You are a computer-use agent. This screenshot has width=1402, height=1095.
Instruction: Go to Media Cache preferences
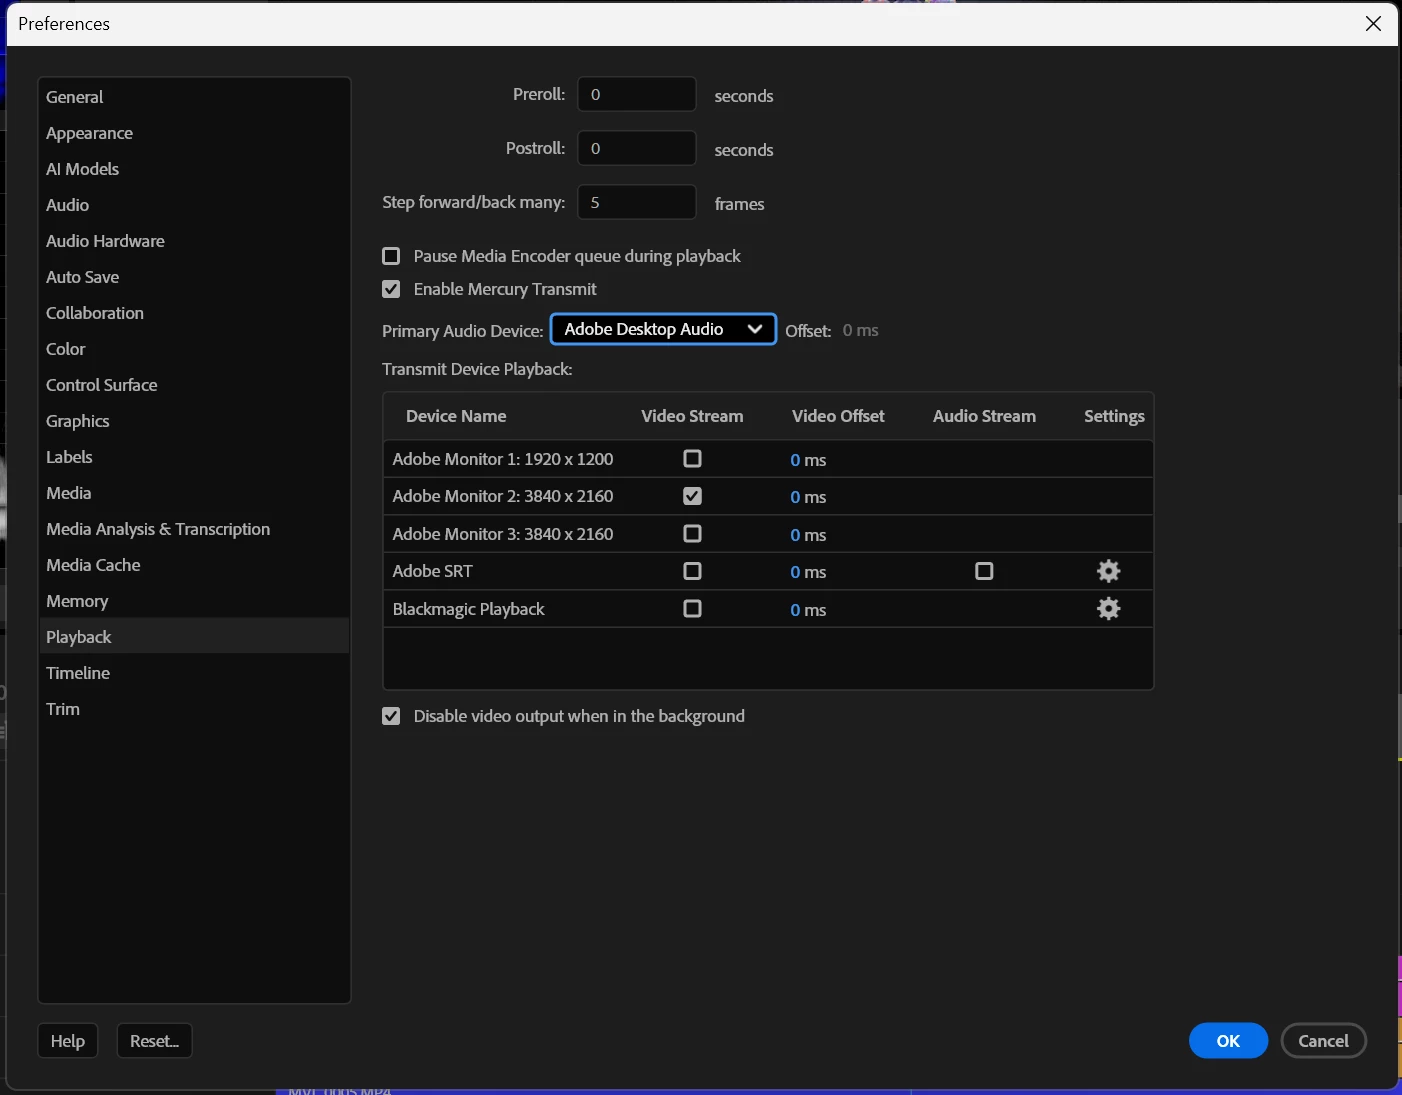194,565
